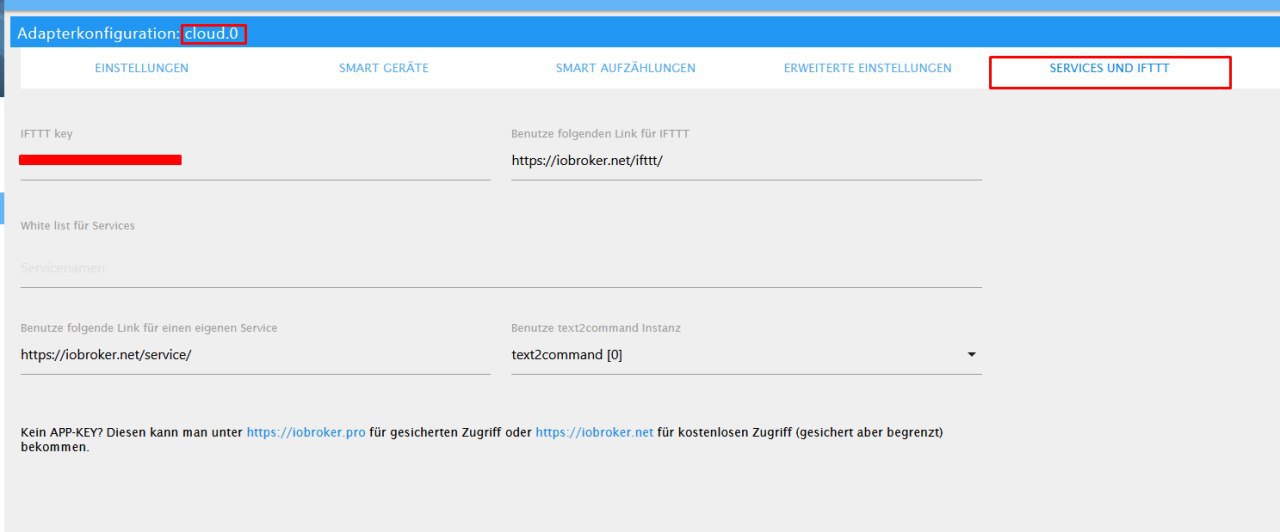The image size is (1280, 532).
Task: Click the eigenen Service link field
Action: click(255, 355)
